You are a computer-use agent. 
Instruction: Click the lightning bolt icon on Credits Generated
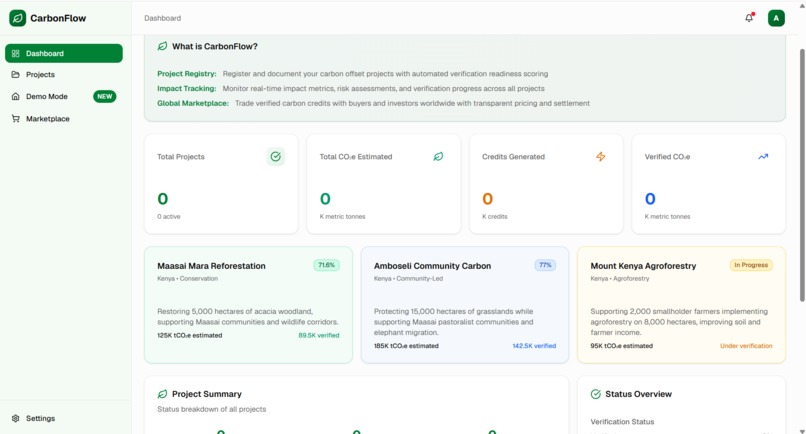600,157
